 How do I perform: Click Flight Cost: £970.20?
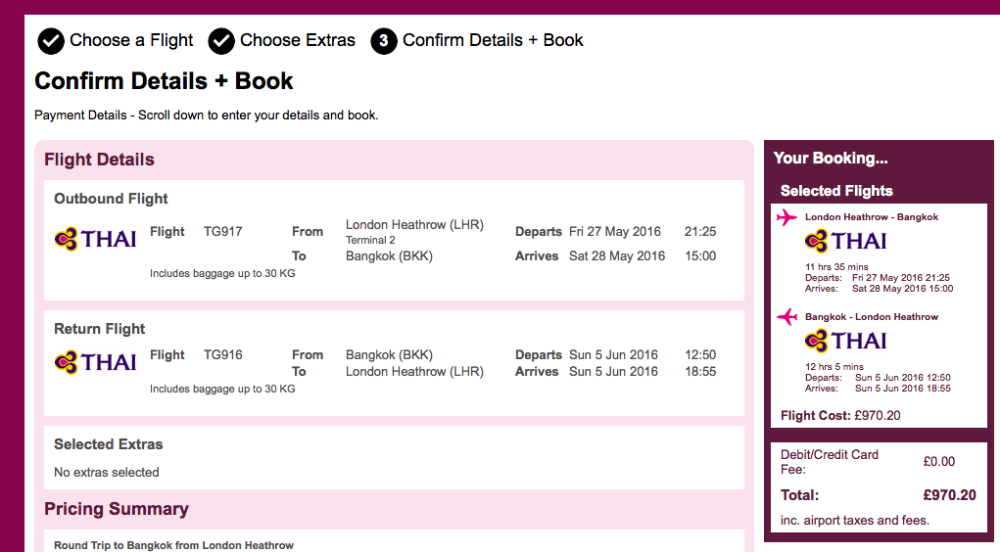[x=841, y=416]
